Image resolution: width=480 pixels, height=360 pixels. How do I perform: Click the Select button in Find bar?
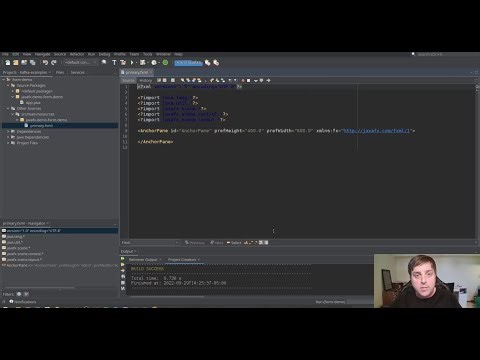point(234,242)
